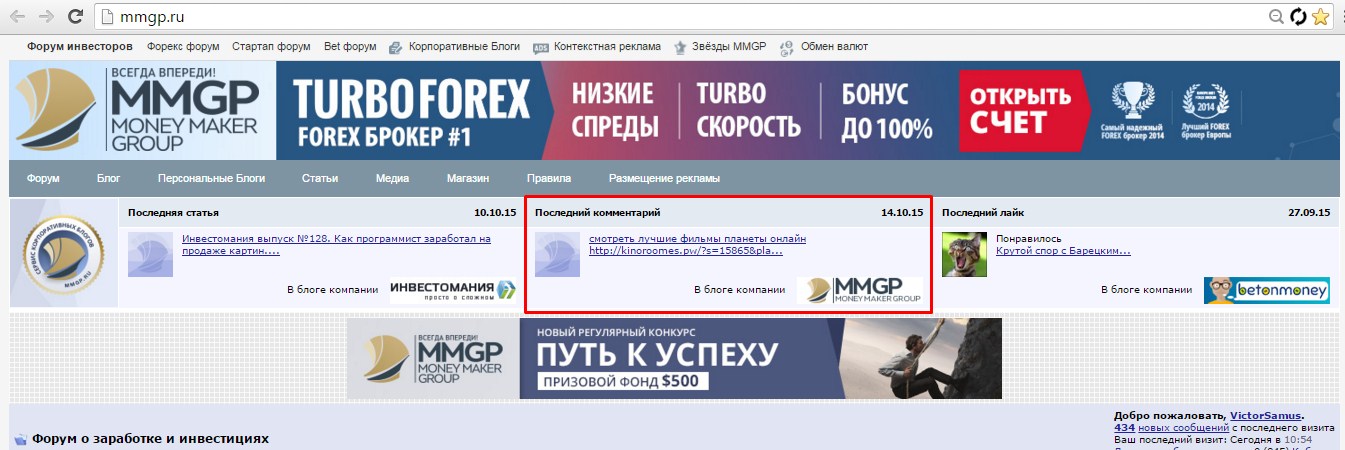This screenshot has width=1345, height=450.
Task: Open the Стартап форум link
Action: point(271,46)
